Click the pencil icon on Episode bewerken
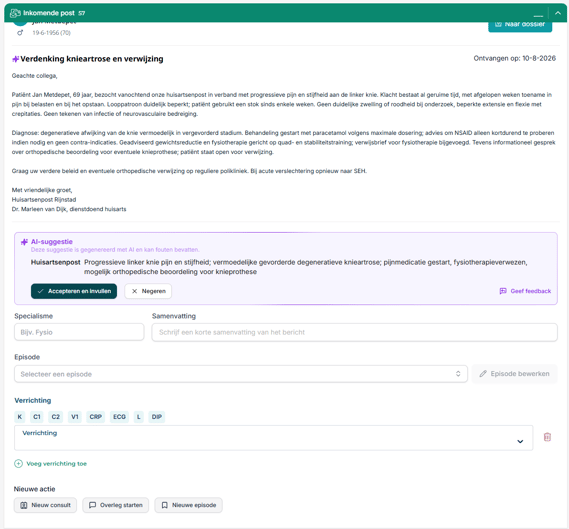 [483, 374]
